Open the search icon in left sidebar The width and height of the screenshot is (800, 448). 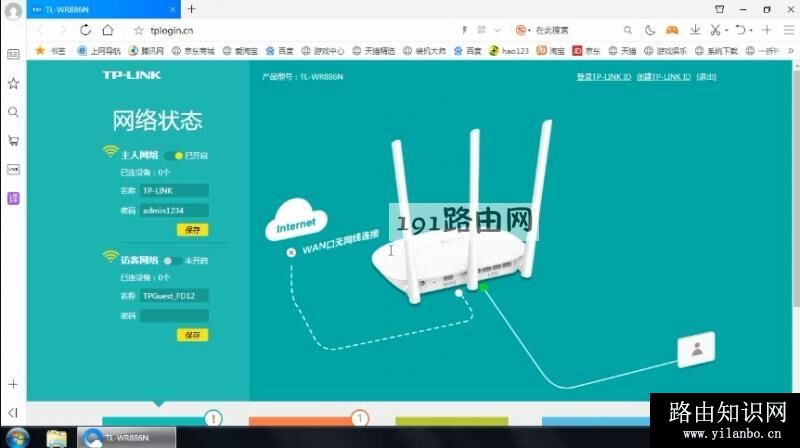(x=13, y=112)
